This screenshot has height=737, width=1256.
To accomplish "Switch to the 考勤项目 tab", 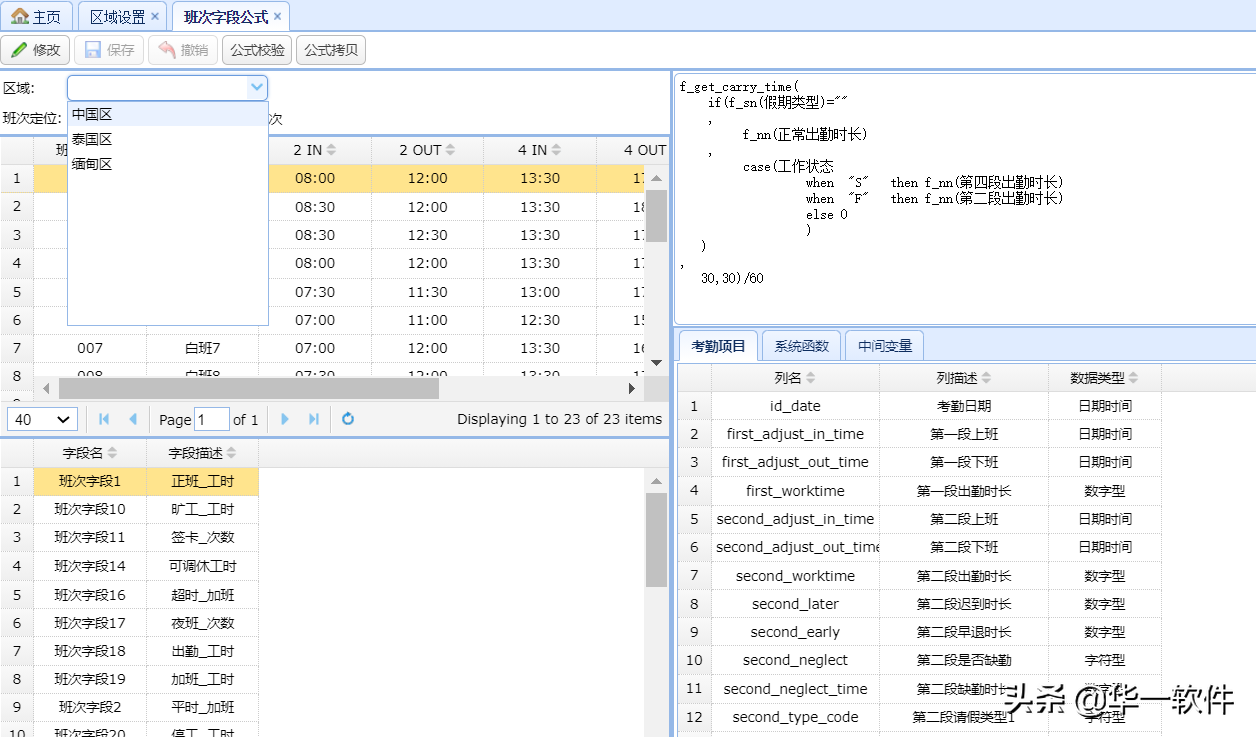I will coord(718,346).
